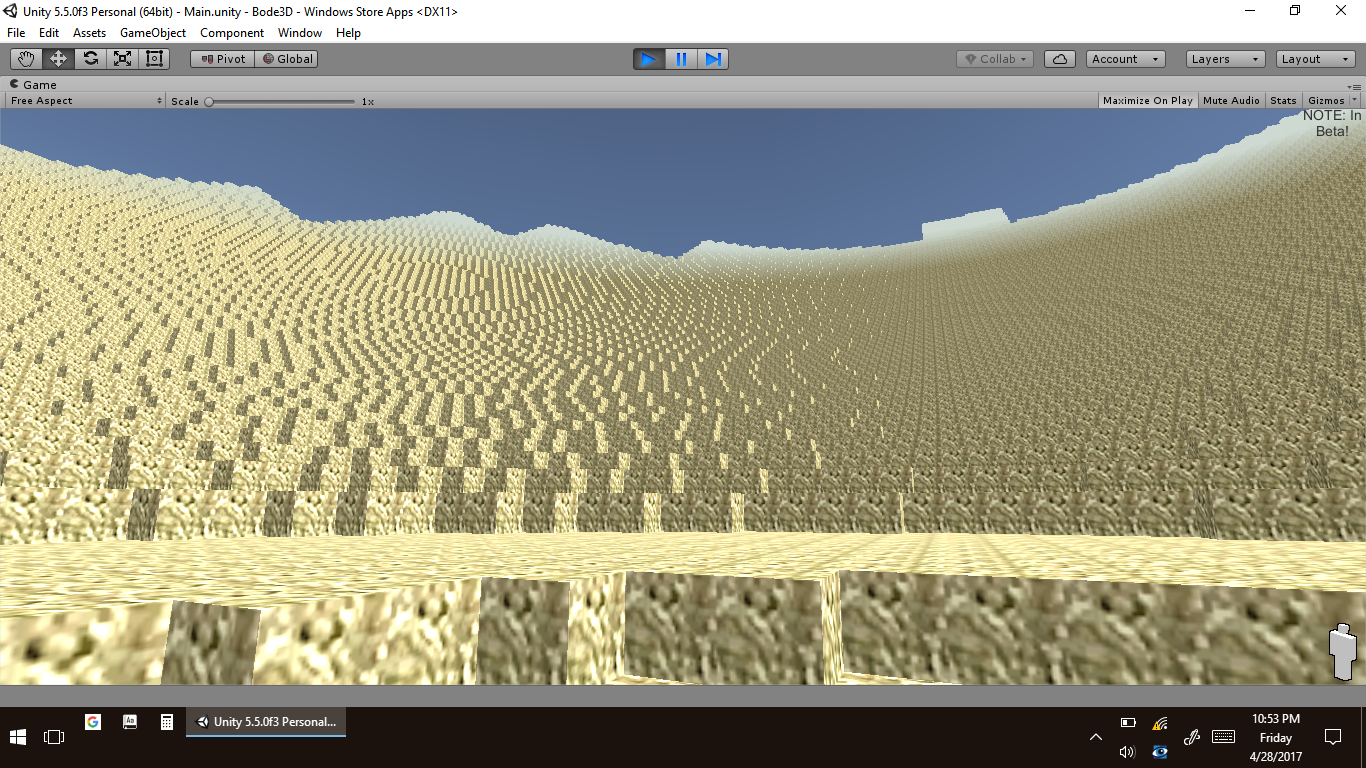Pause the running game
The image size is (1366, 768).
tap(681, 59)
